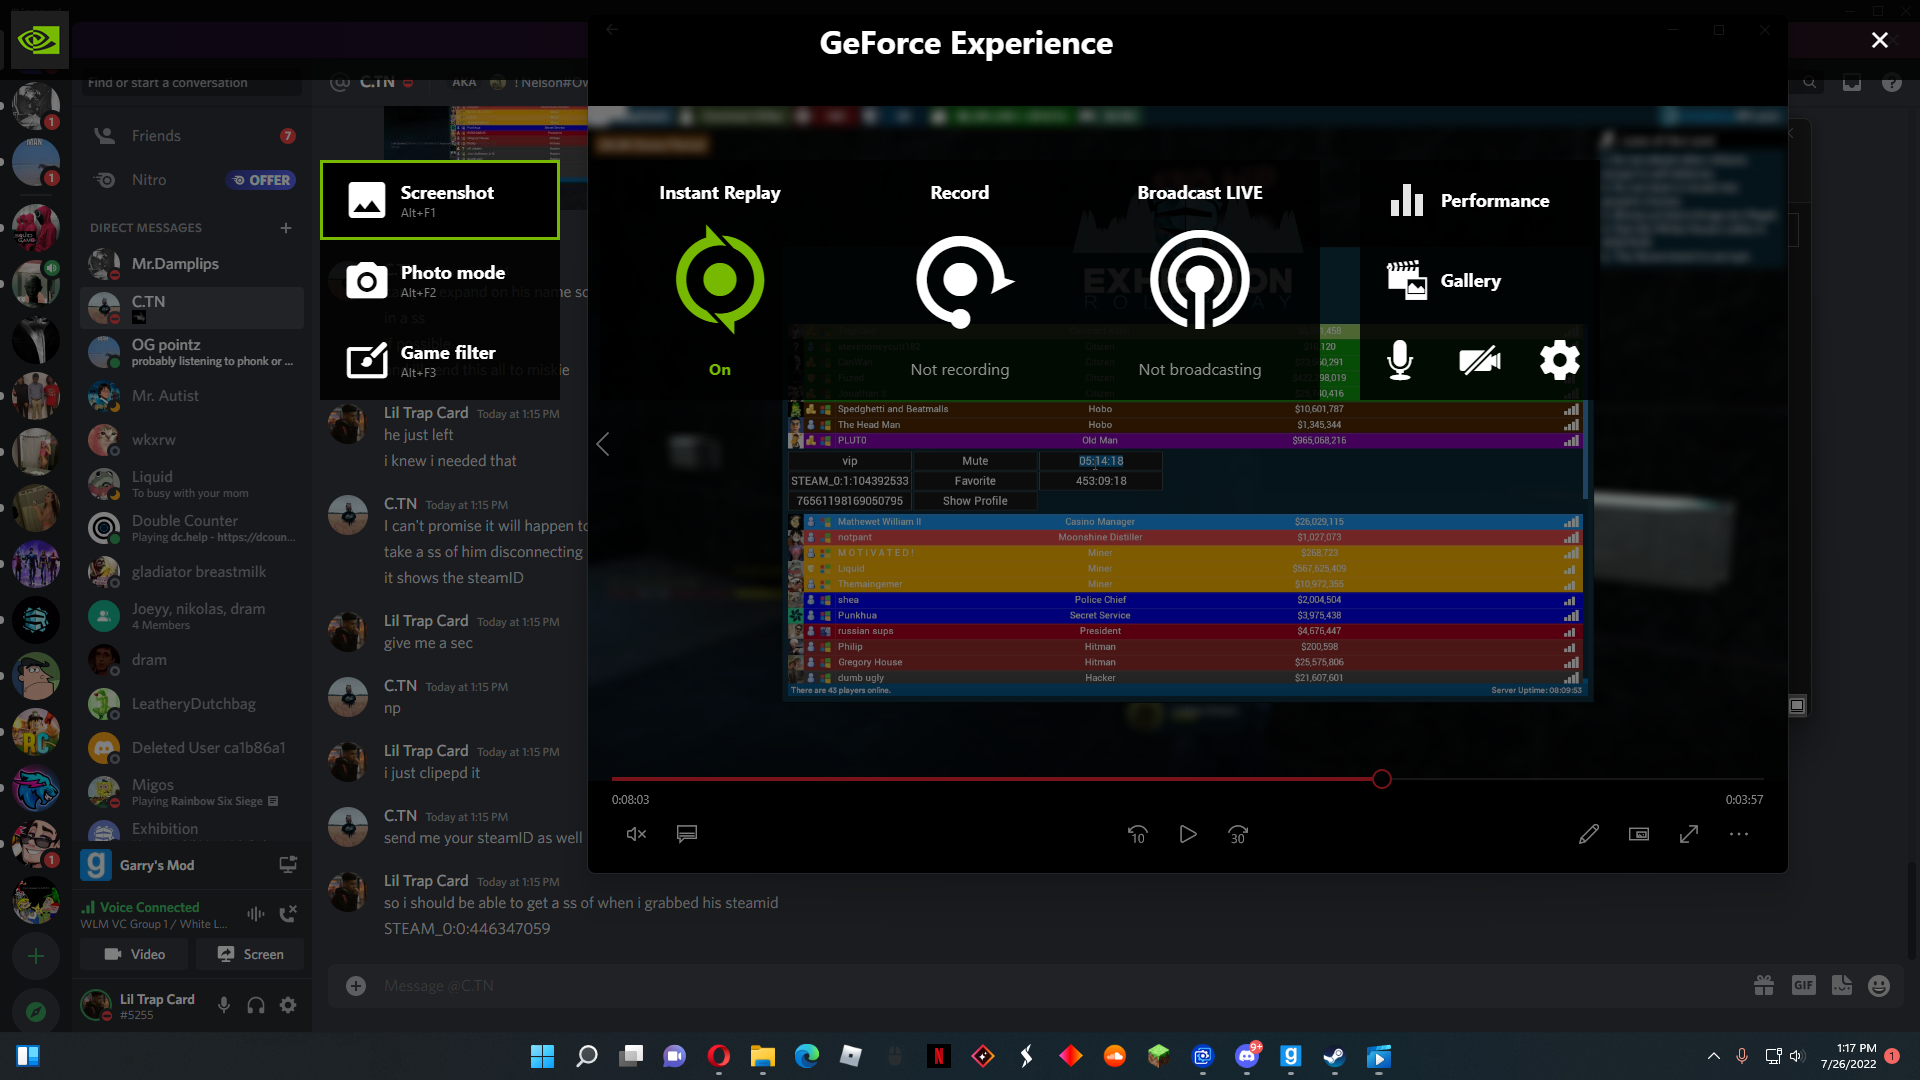The width and height of the screenshot is (1920, 1080).
Task: Click Find or start a conversation field
Action: [192, 83]
